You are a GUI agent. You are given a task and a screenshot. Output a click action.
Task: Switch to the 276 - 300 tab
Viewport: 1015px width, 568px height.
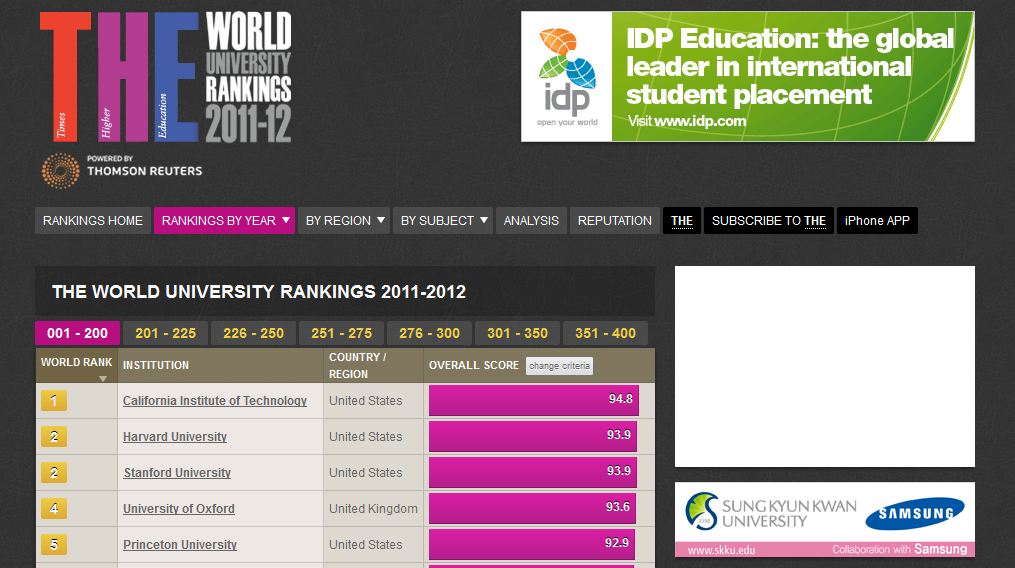click(429, 334)
